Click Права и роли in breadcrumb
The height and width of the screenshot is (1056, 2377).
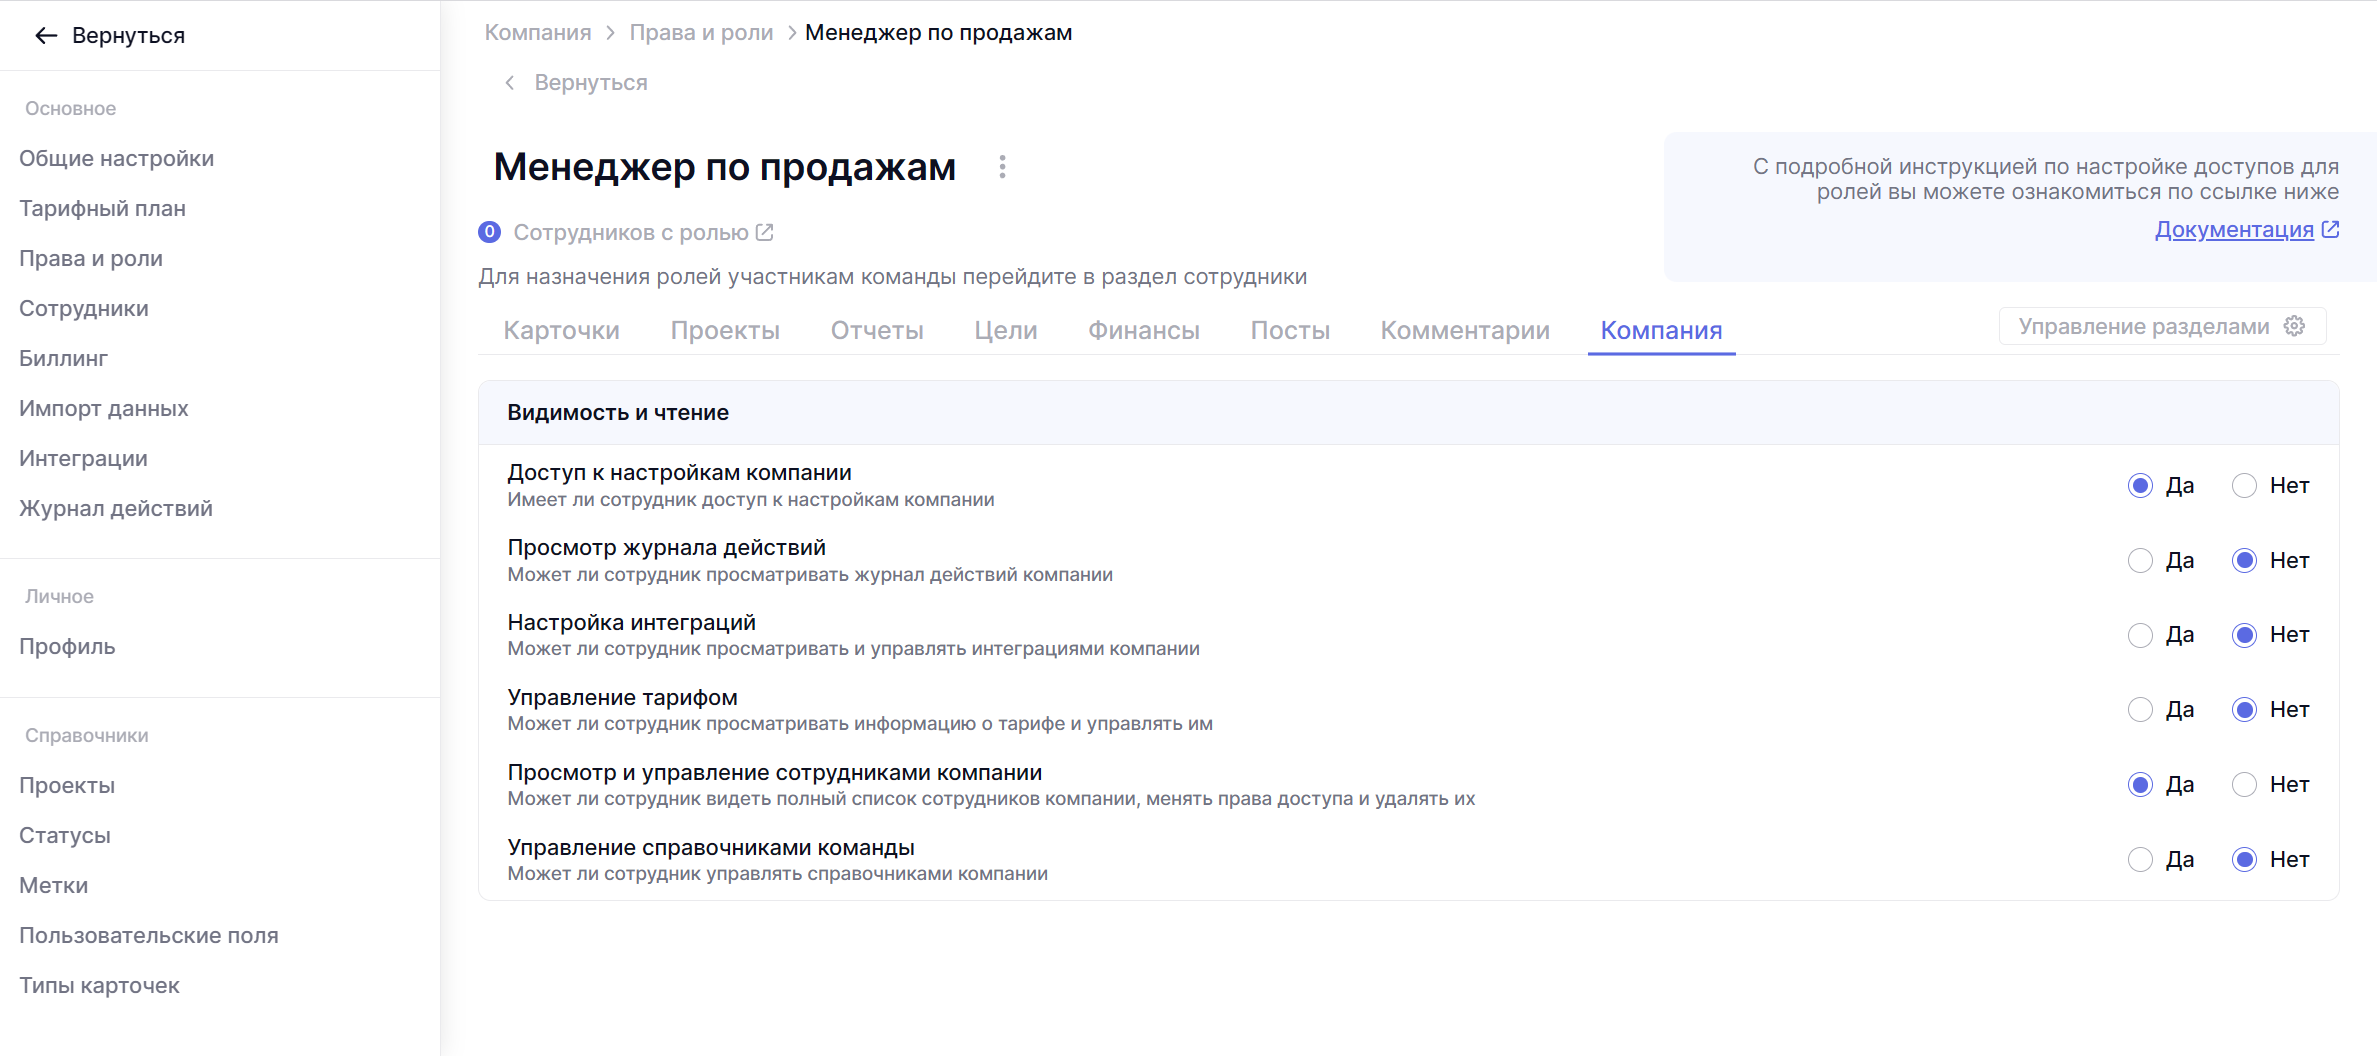(701, 33)
